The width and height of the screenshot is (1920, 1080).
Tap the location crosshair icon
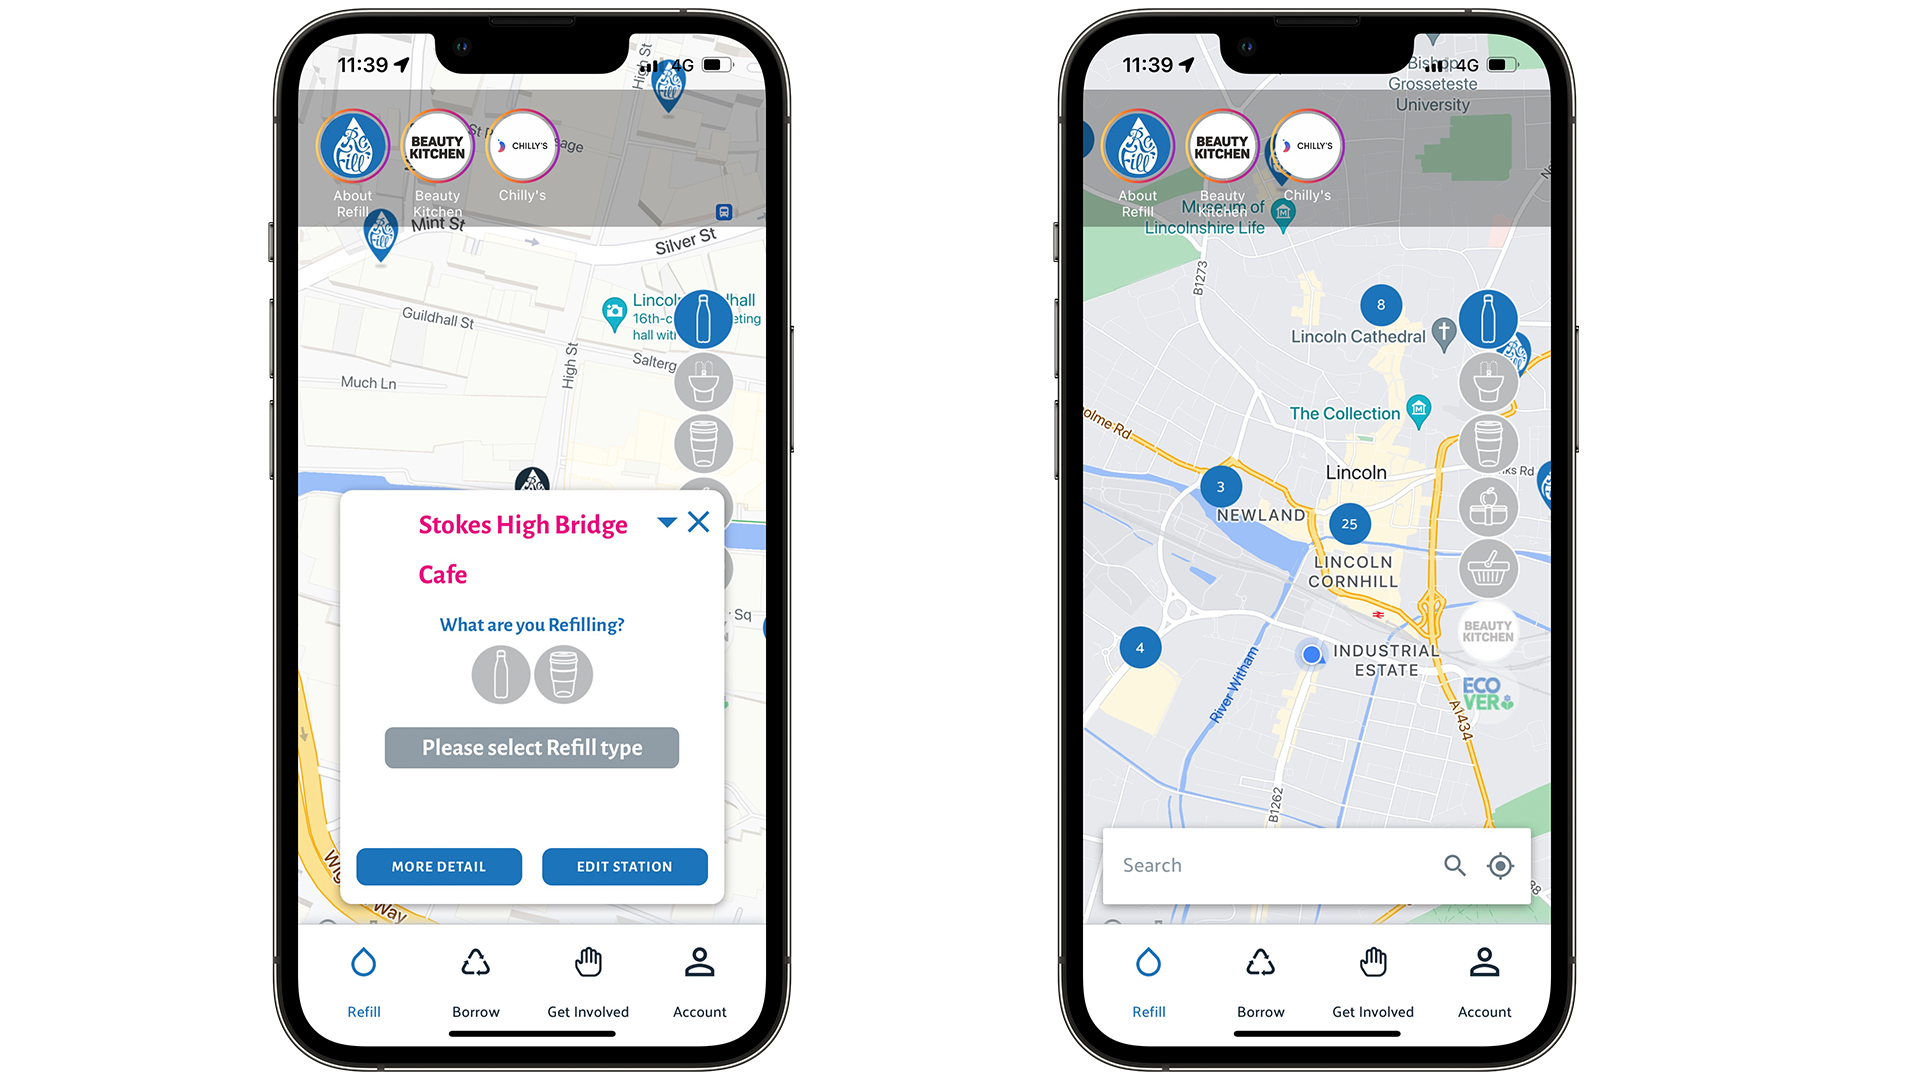1501,866
